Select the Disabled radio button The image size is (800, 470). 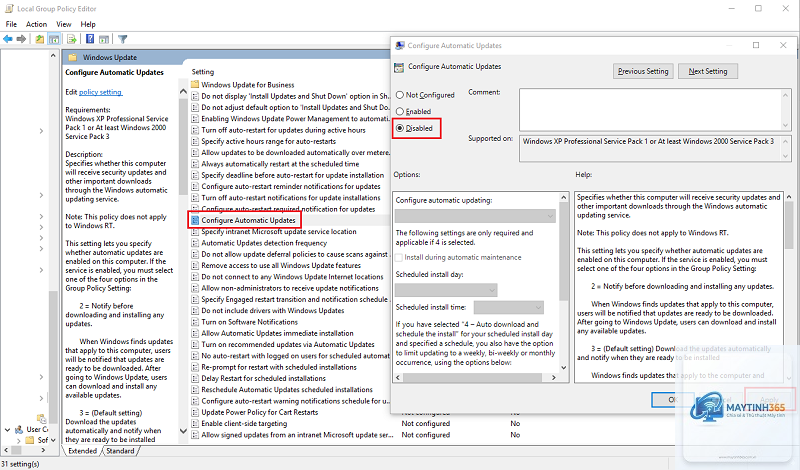click(400, 128)
